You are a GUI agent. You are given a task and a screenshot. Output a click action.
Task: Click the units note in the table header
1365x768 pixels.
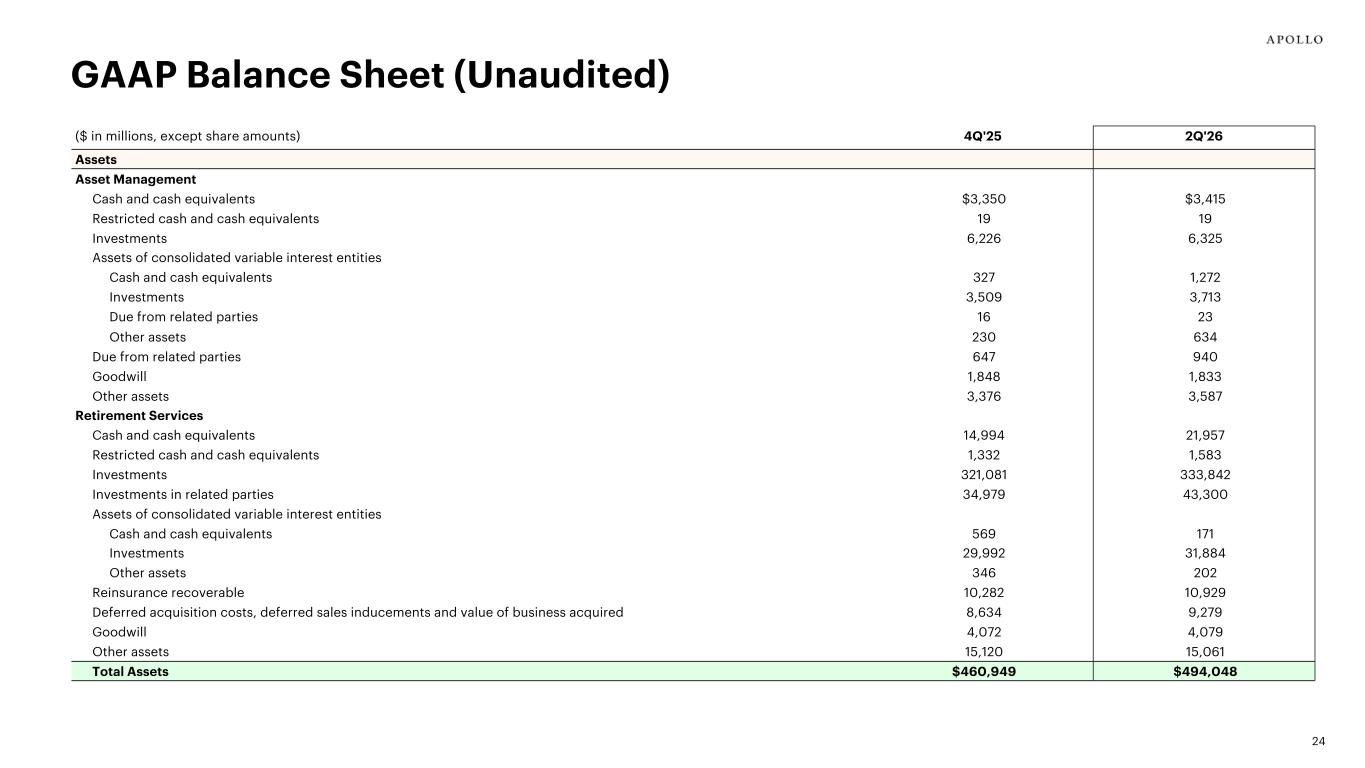point(188,136)
